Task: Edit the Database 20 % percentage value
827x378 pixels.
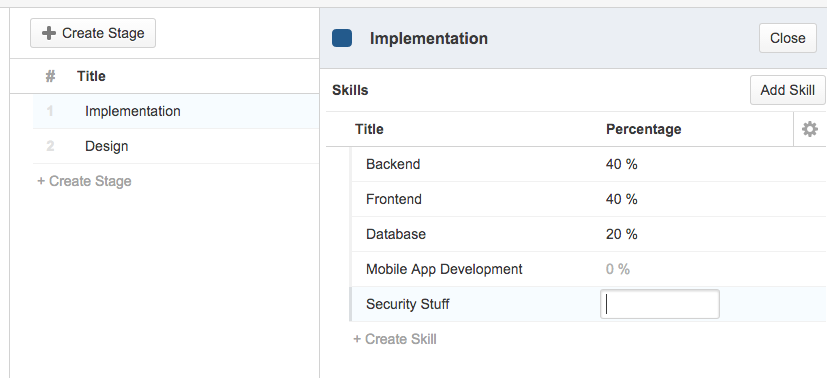Action: pos(622,234)
